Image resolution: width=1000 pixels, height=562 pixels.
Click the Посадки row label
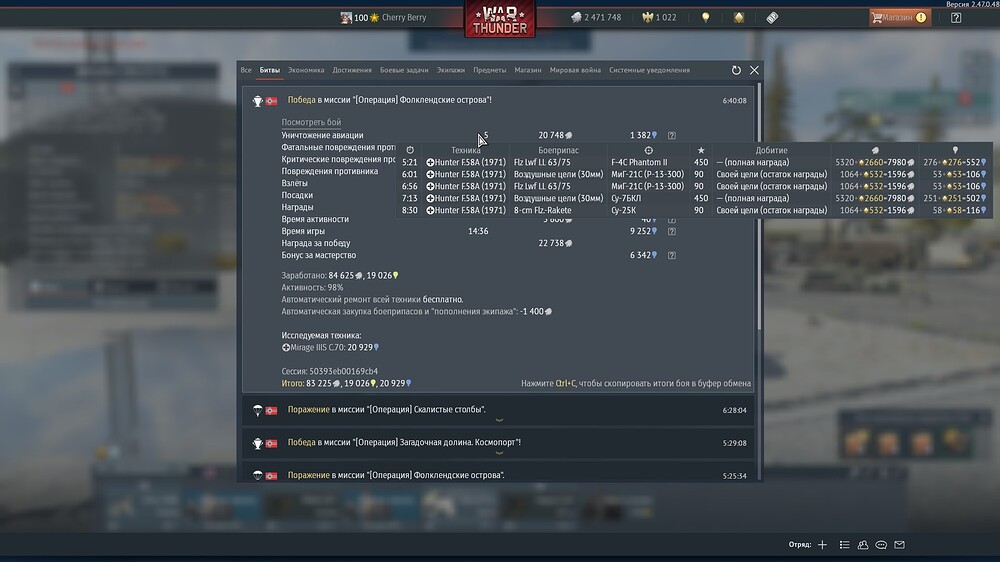pyautogui.click(x=297, y=195)
